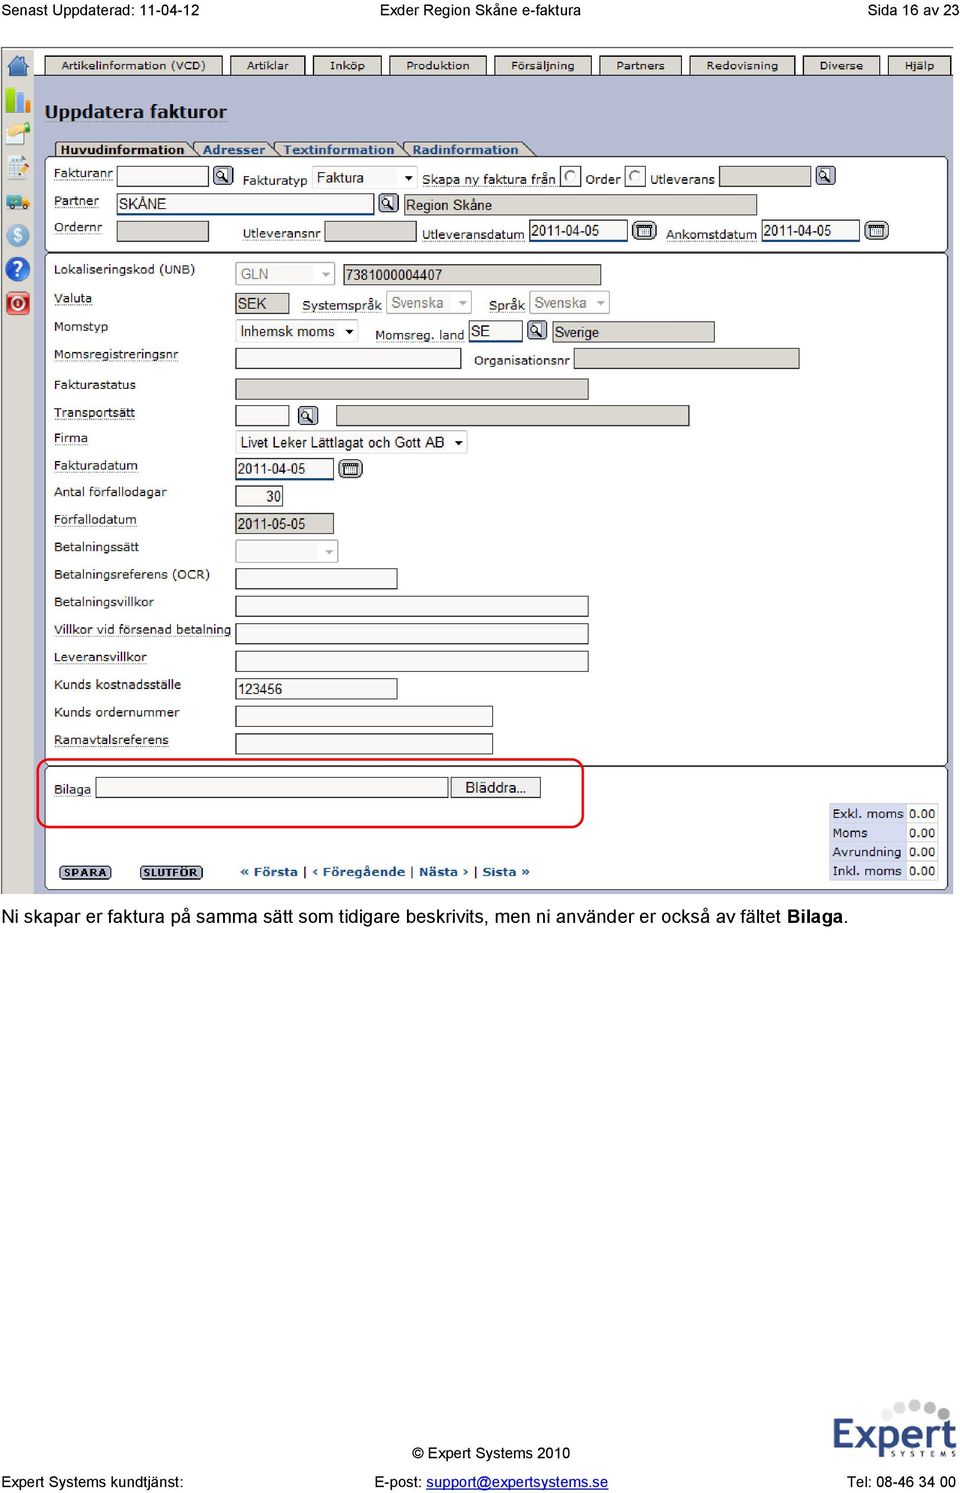Select the Order radio button
Screen dimensions: 960x1493
click(x=570, y=176)
